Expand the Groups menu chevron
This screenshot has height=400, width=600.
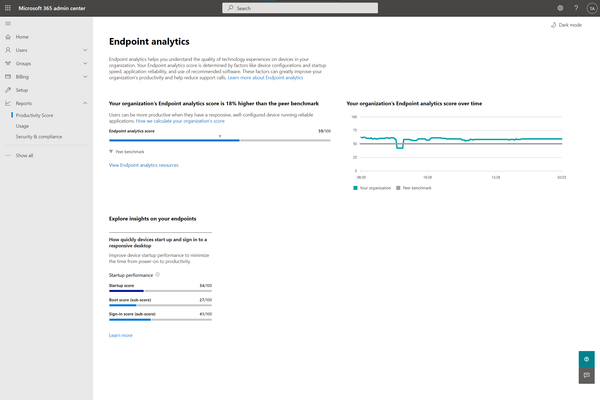85,63
